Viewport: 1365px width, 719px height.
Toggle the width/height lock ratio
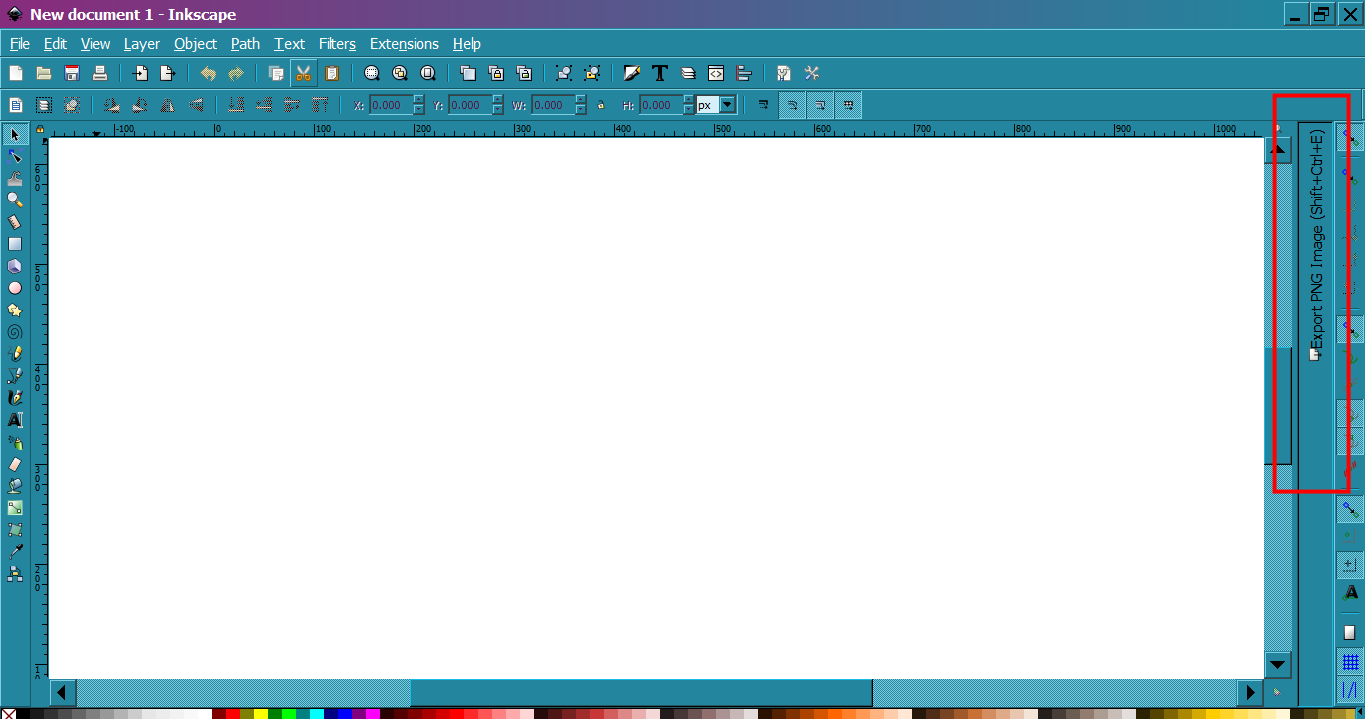(x=601, y=105)
